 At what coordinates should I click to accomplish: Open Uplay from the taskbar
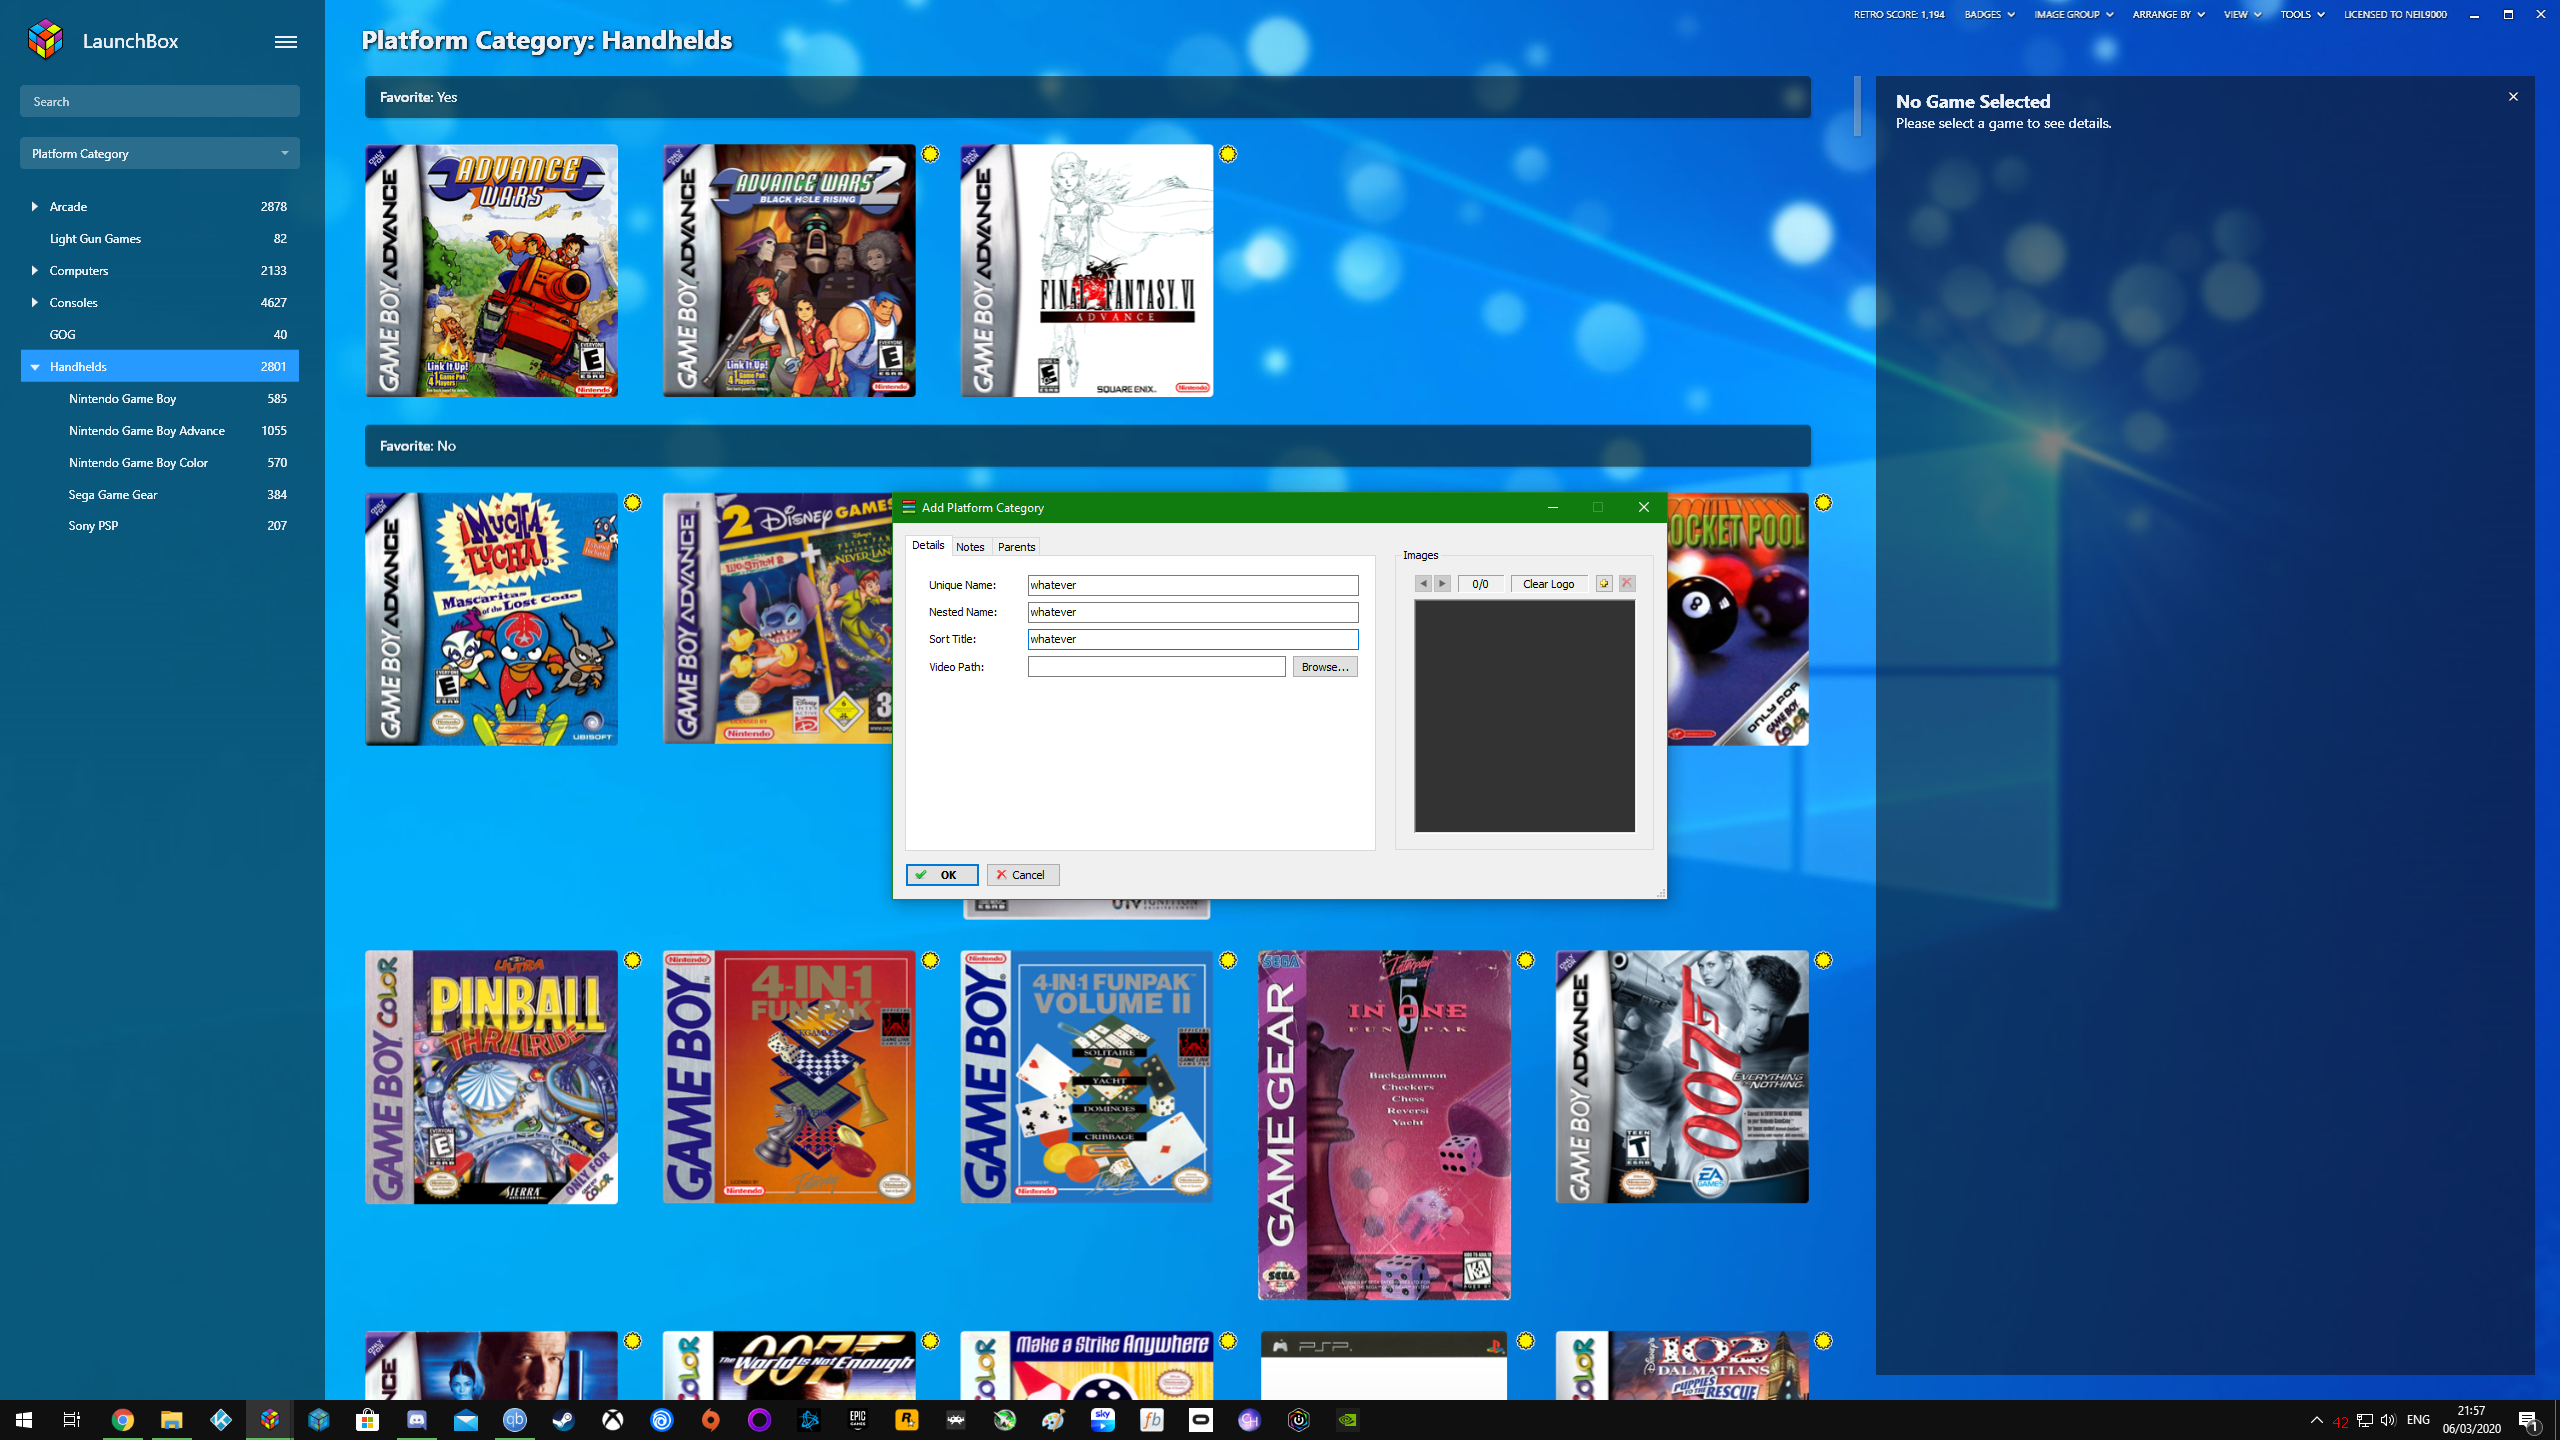tap(662, 1420)
